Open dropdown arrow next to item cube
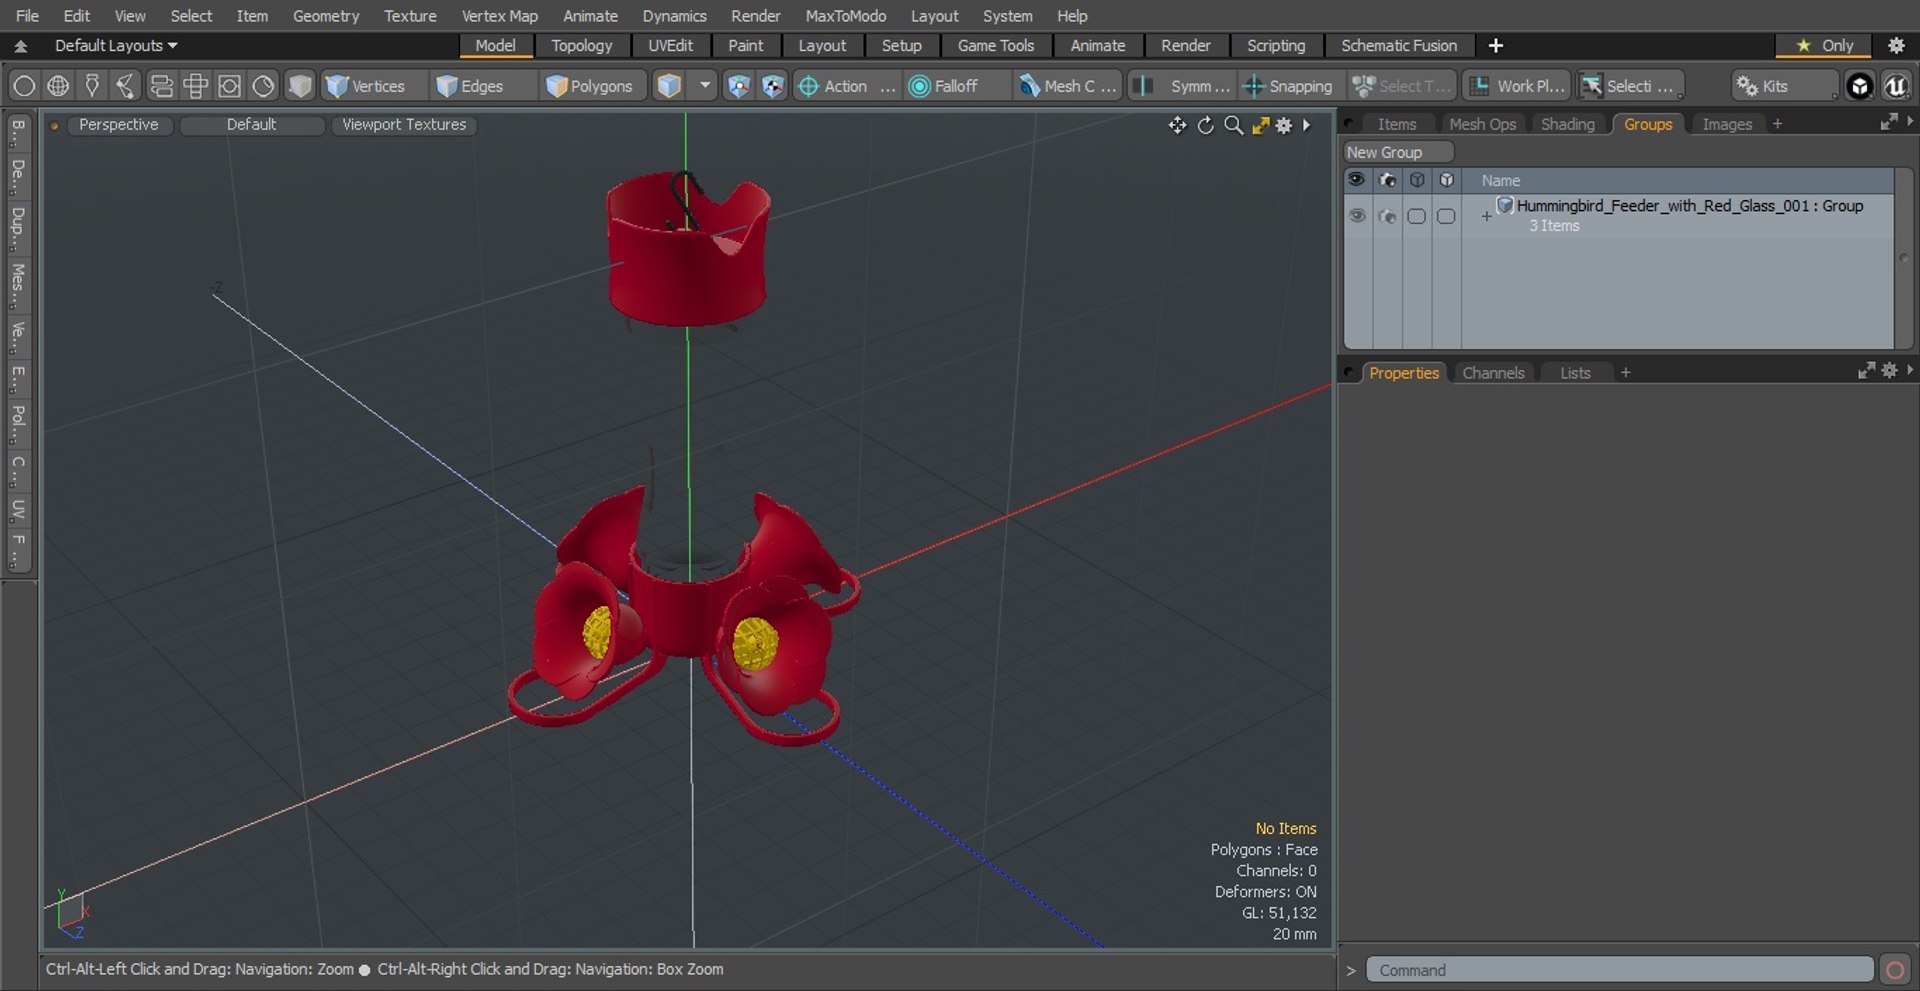 point(705,86)
